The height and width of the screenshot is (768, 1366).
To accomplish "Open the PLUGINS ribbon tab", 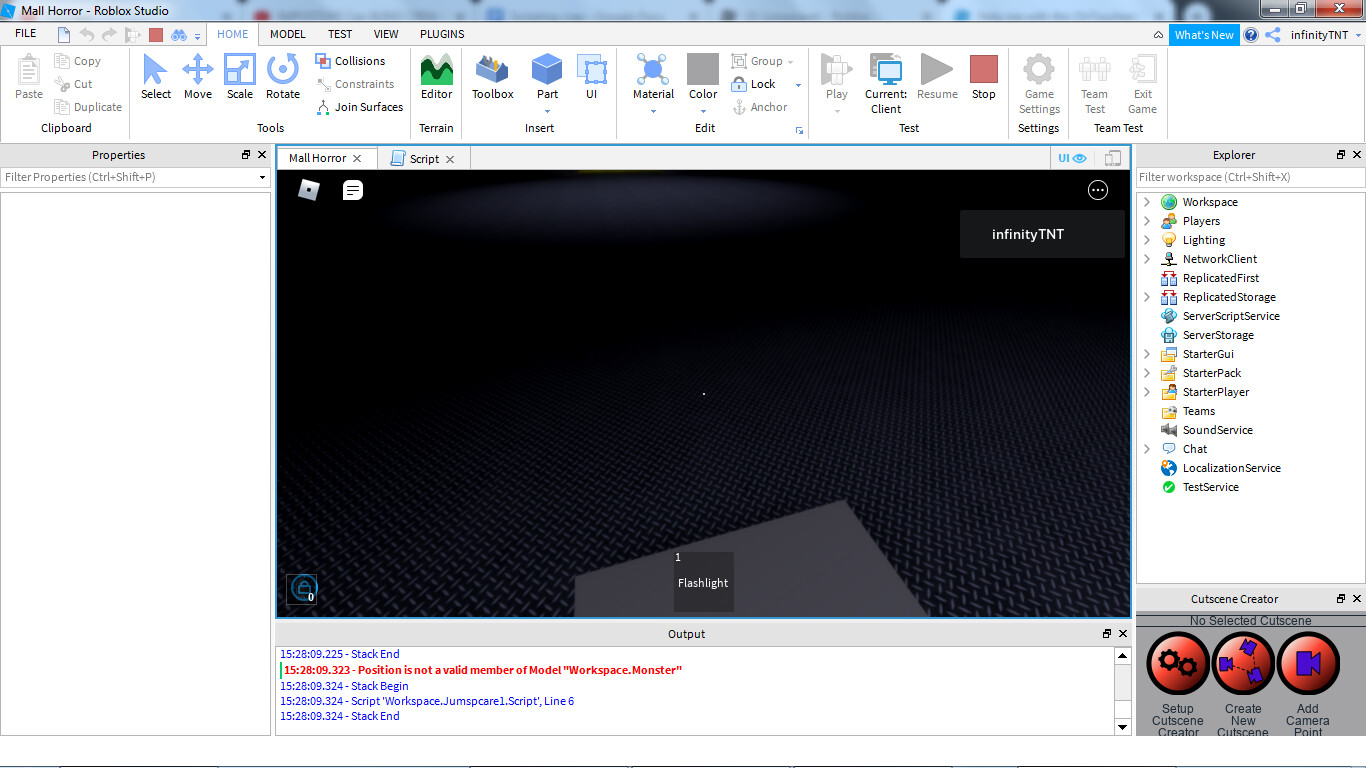I will [442, 34].
